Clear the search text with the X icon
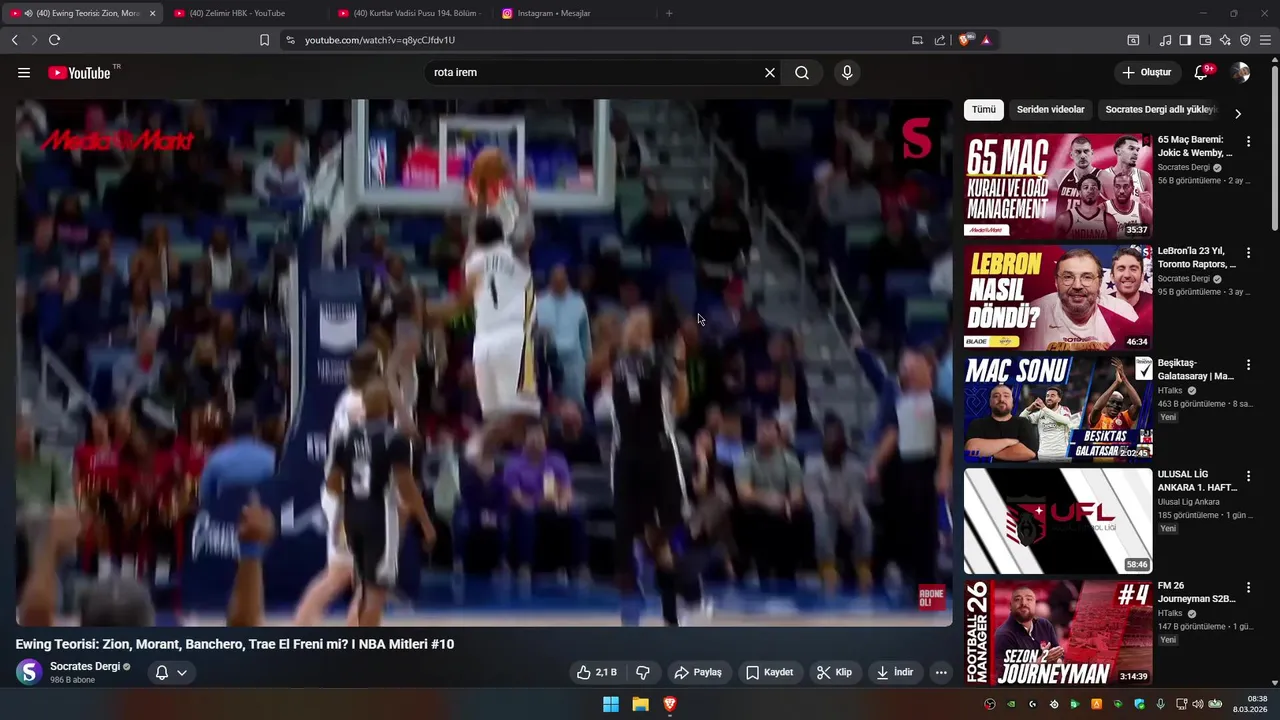 [770, 73]
